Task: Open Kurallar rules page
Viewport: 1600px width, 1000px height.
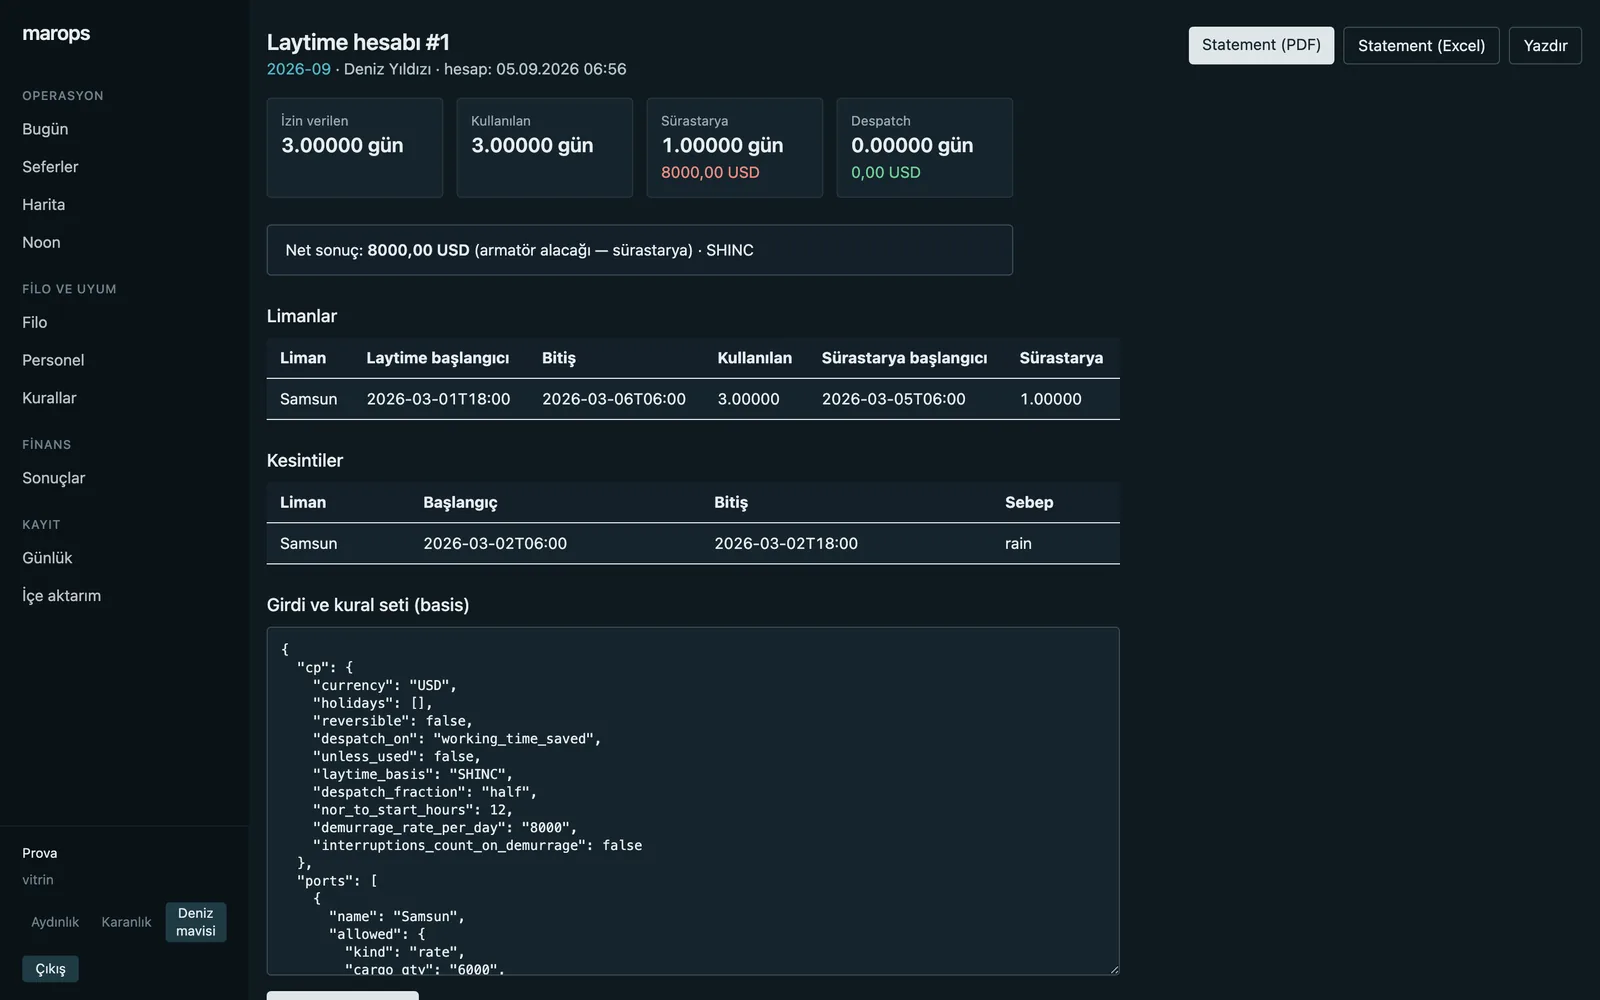Action: tap(49, 398)
